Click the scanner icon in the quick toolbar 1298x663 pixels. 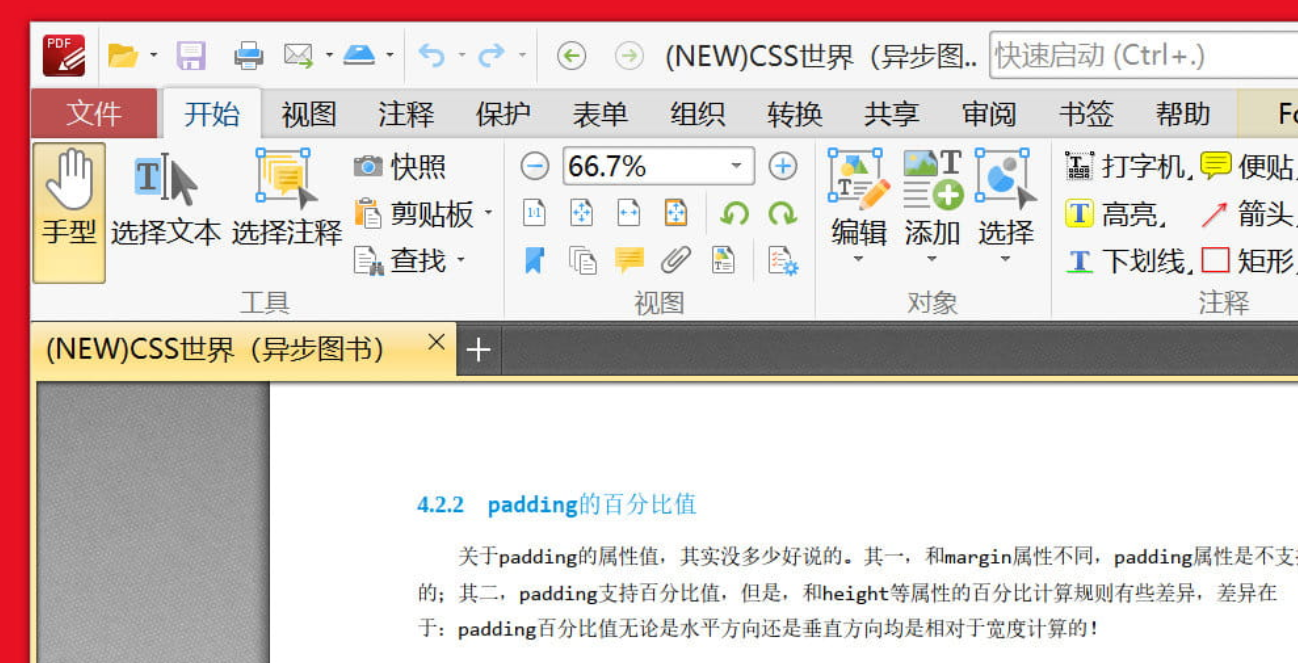pos(359,55)
